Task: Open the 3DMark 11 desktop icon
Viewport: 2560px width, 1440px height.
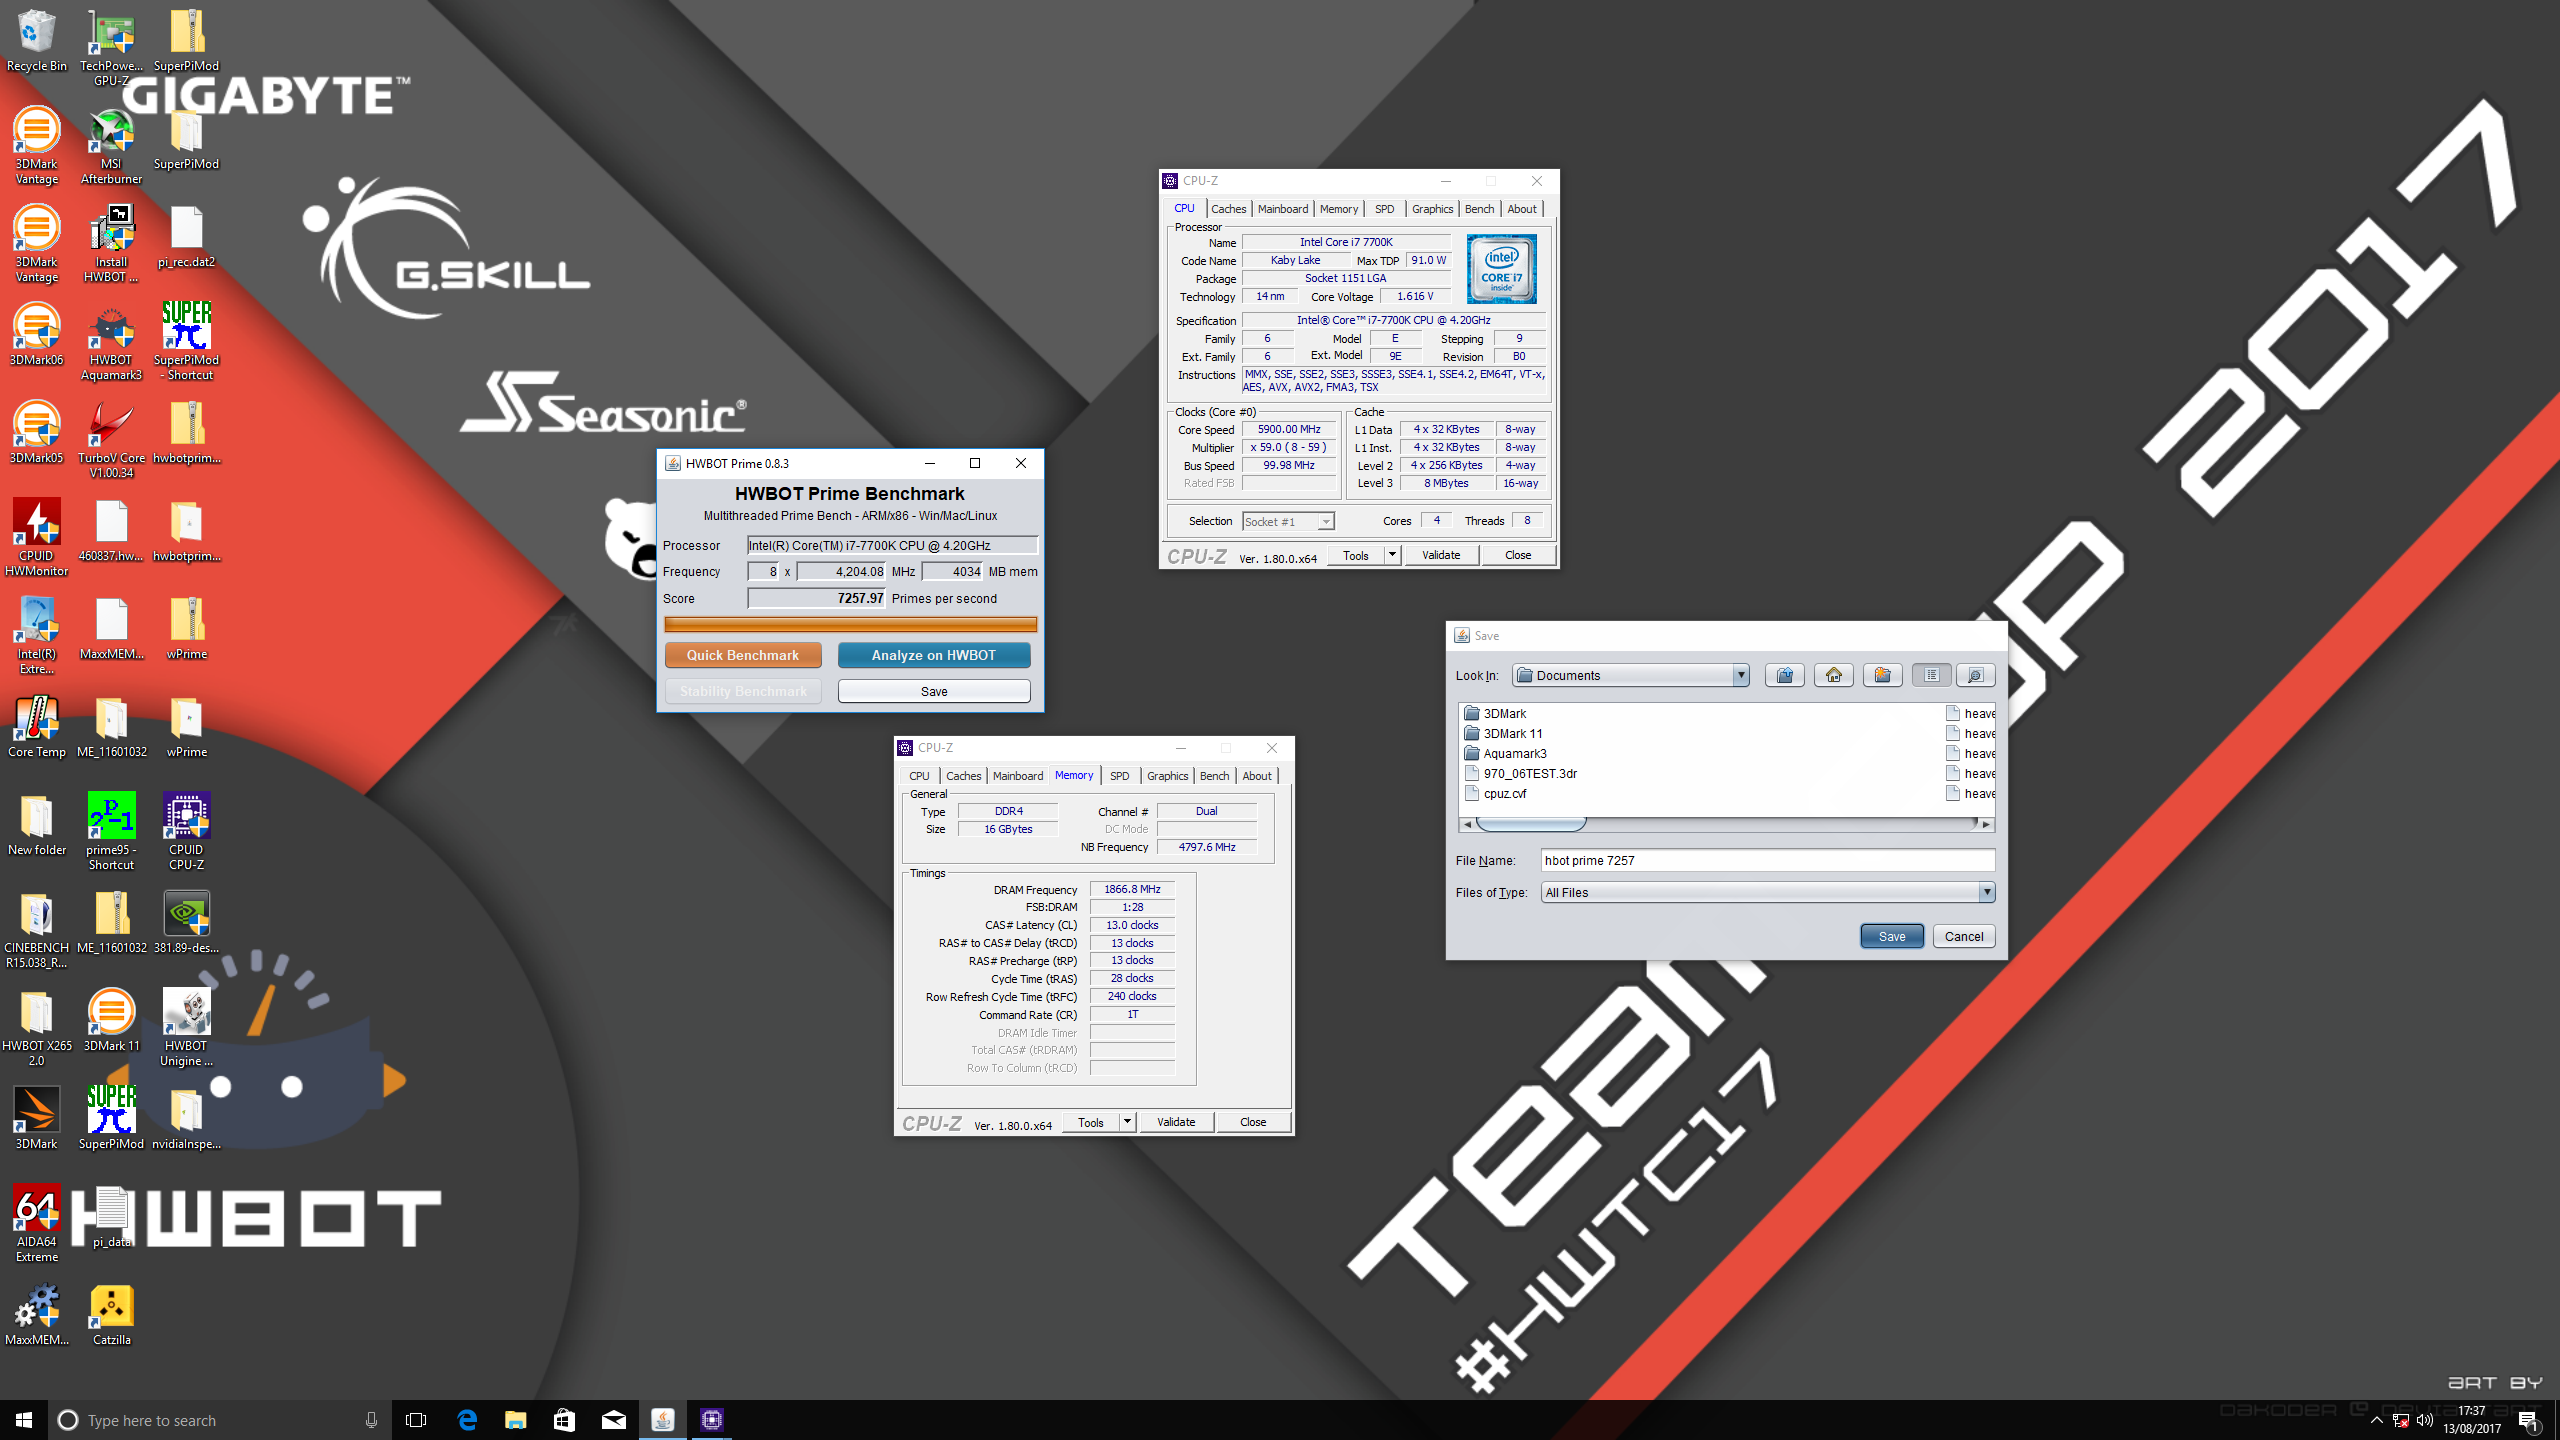Action: 111,1020
